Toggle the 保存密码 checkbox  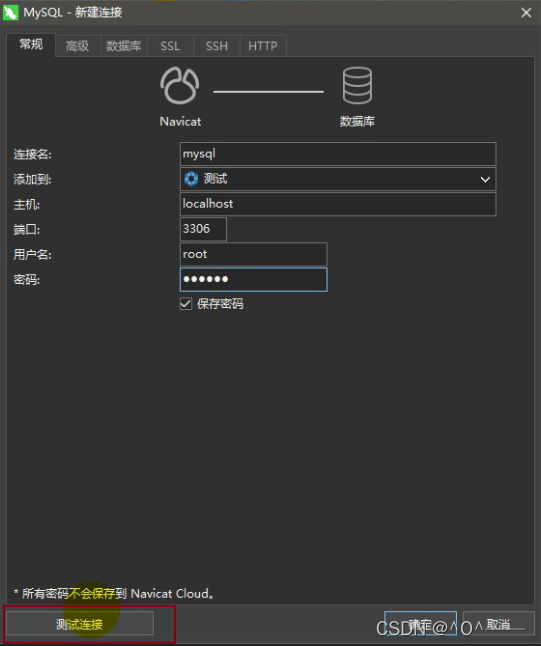[186, 304]
